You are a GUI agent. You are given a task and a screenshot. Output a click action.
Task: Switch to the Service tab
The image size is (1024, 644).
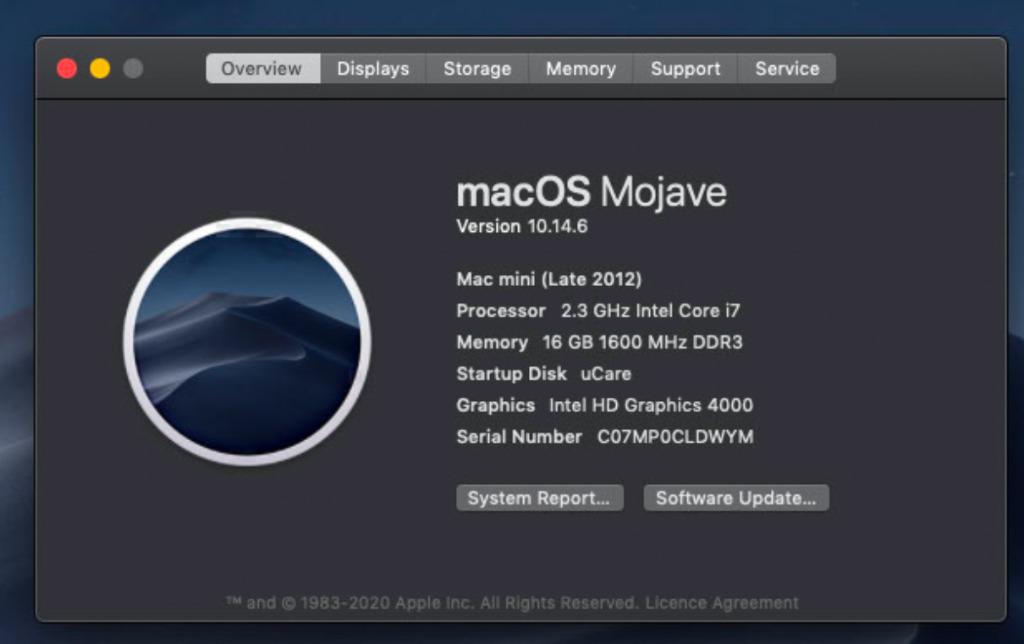tap(787, 69)
